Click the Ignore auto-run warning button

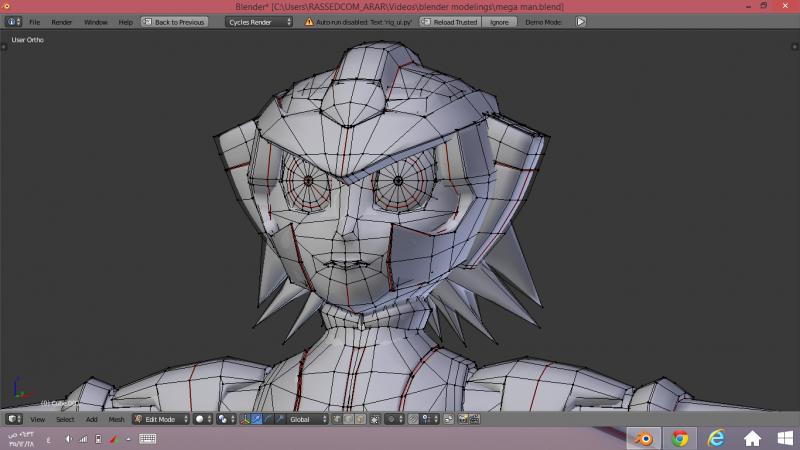coord(499,21)
